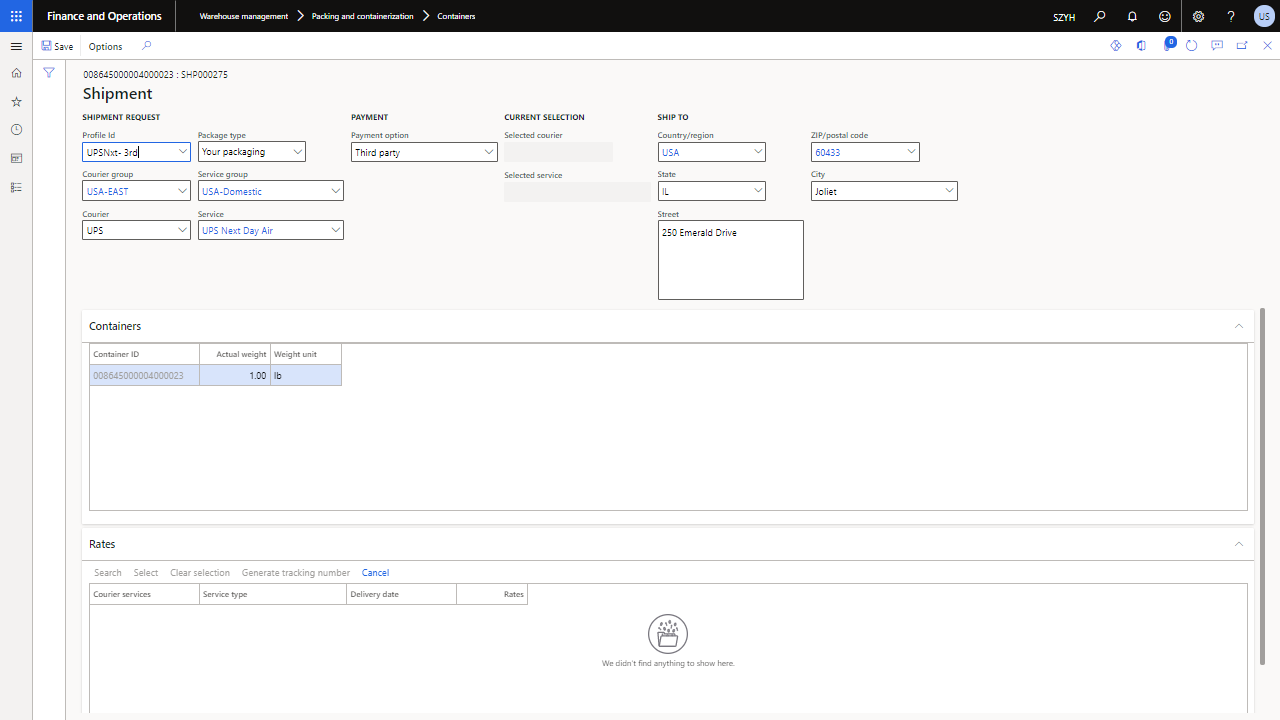Viewport: 1280px width, 720px height.
Task: Click action pane search magnifier
Action: (x=147, y=46)
